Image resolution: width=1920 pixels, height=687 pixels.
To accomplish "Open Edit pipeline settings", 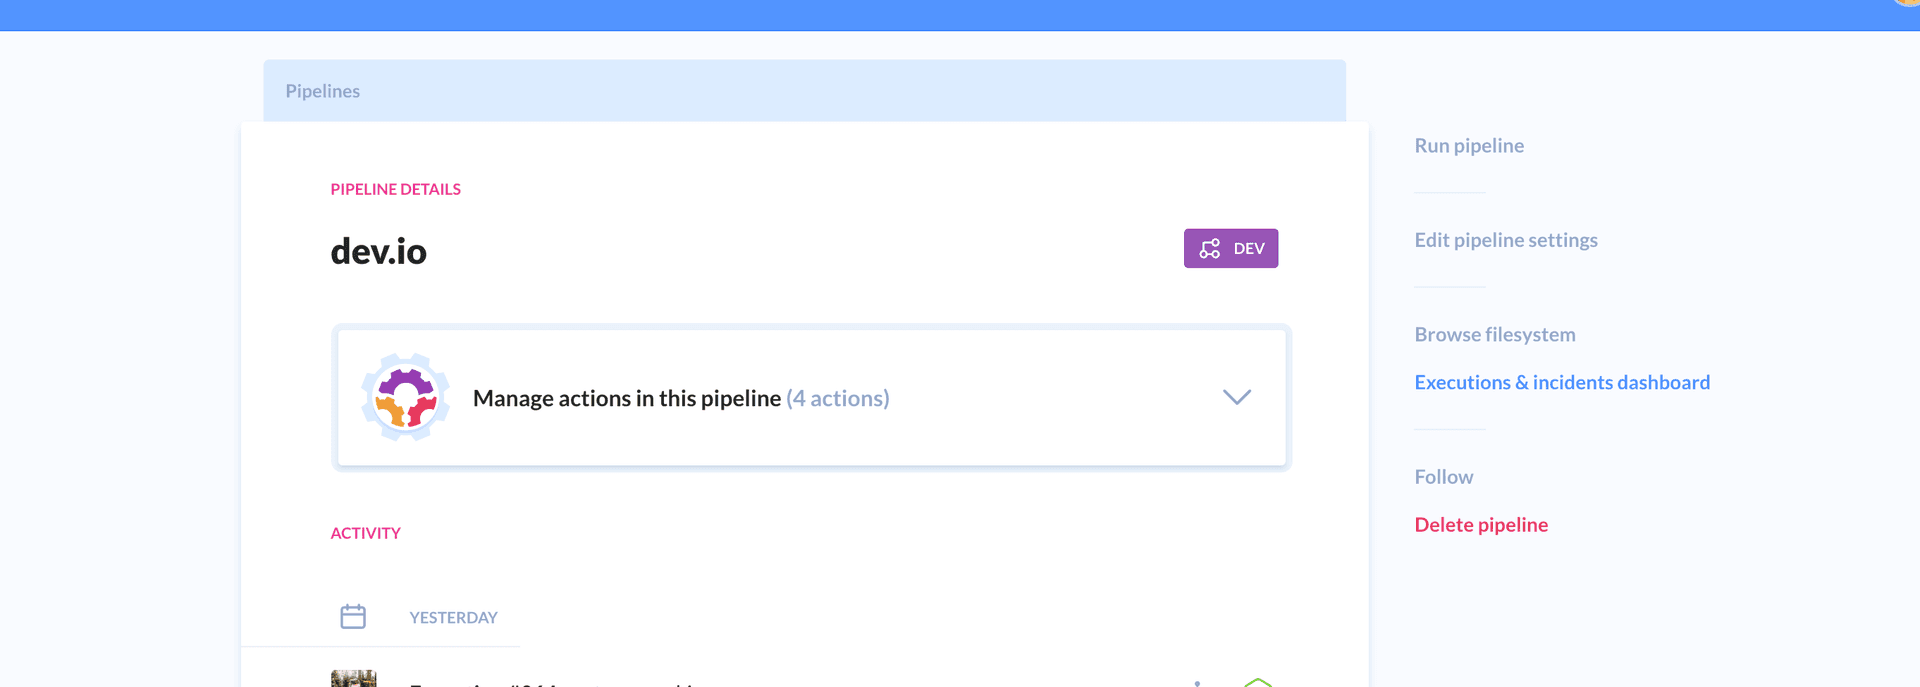I will click(1505, 240).
